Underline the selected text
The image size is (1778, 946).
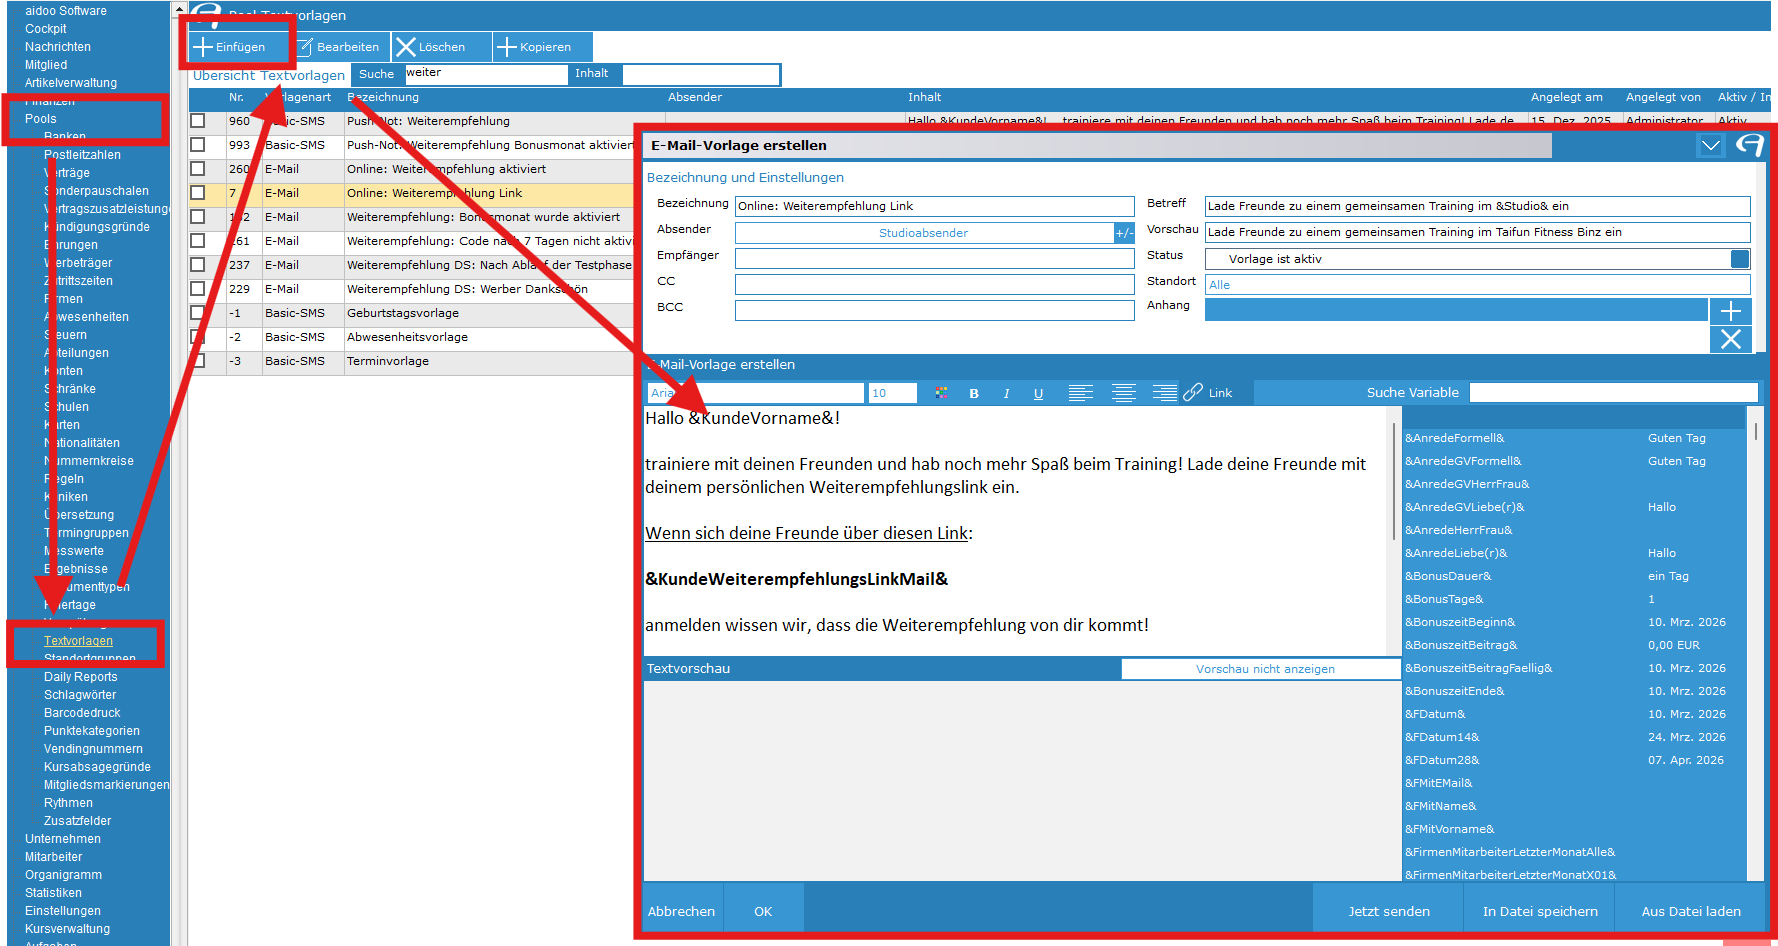pyautogui.click(x=1038, y=393)
